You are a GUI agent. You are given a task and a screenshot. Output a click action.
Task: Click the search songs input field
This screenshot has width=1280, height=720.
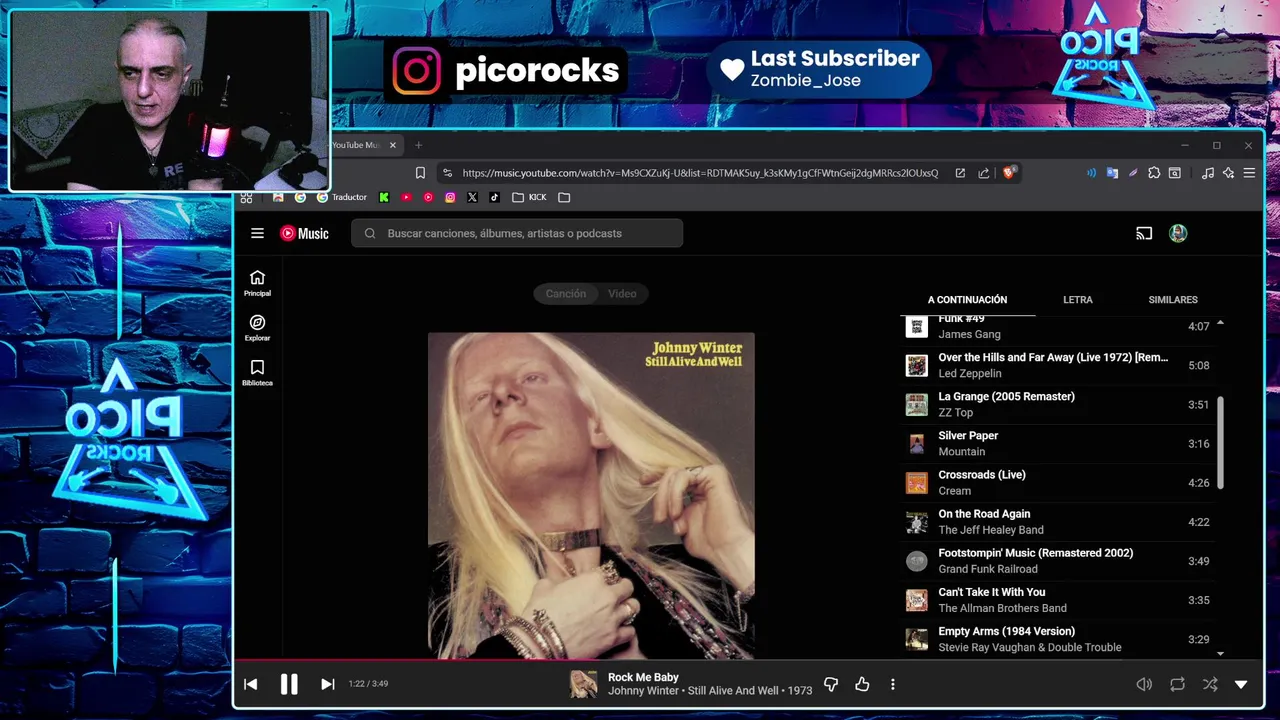point(517,233)
